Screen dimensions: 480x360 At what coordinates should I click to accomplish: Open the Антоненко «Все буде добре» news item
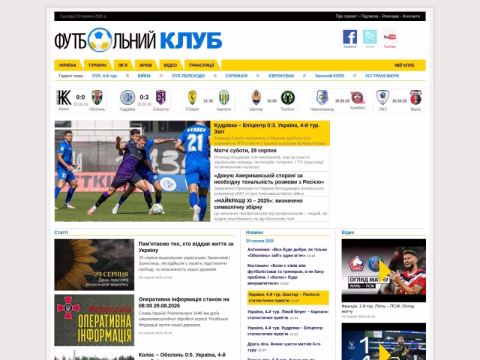click(287, 252)
